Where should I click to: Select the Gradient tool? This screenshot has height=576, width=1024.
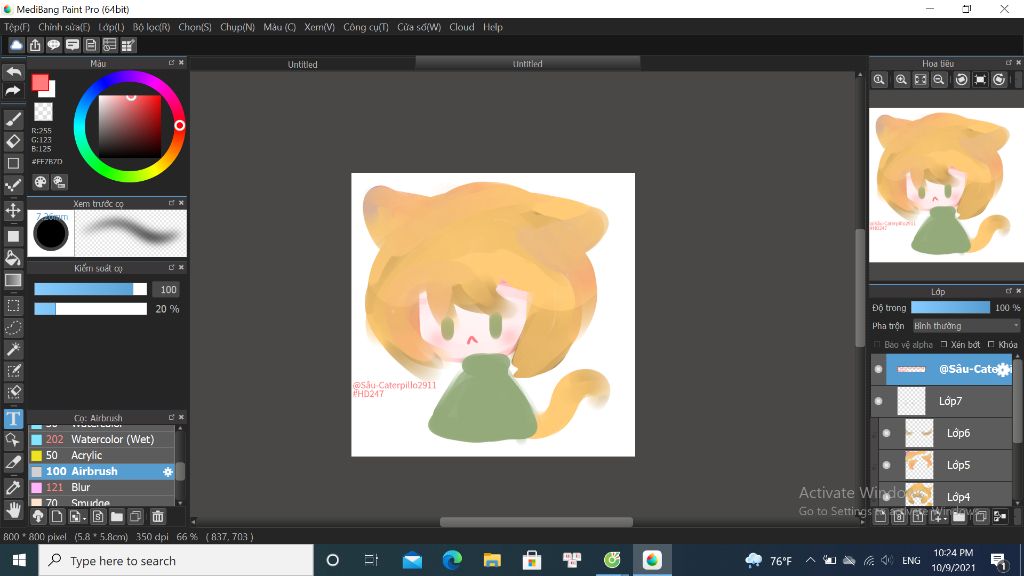coord(13,281)
